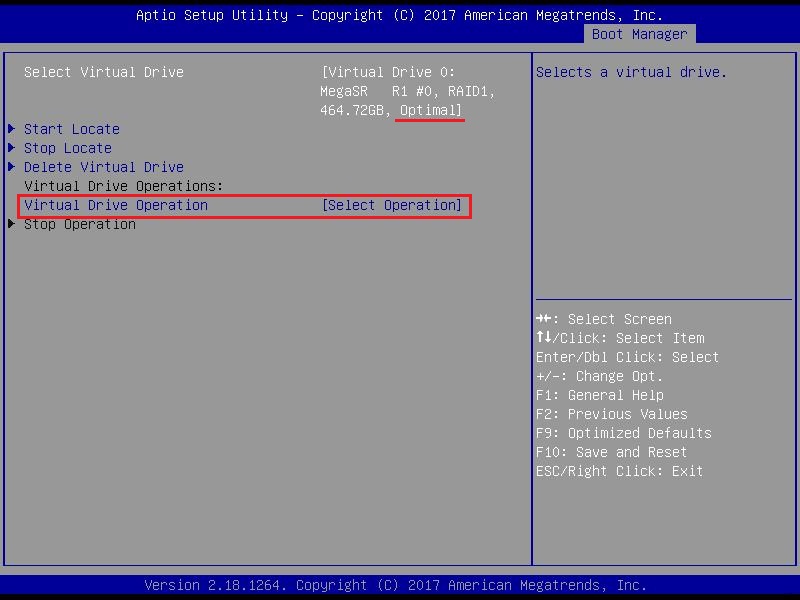Click the Select Virtual Drive label
The height and width of the screenshot is (600, 800).
pos(104,72)
